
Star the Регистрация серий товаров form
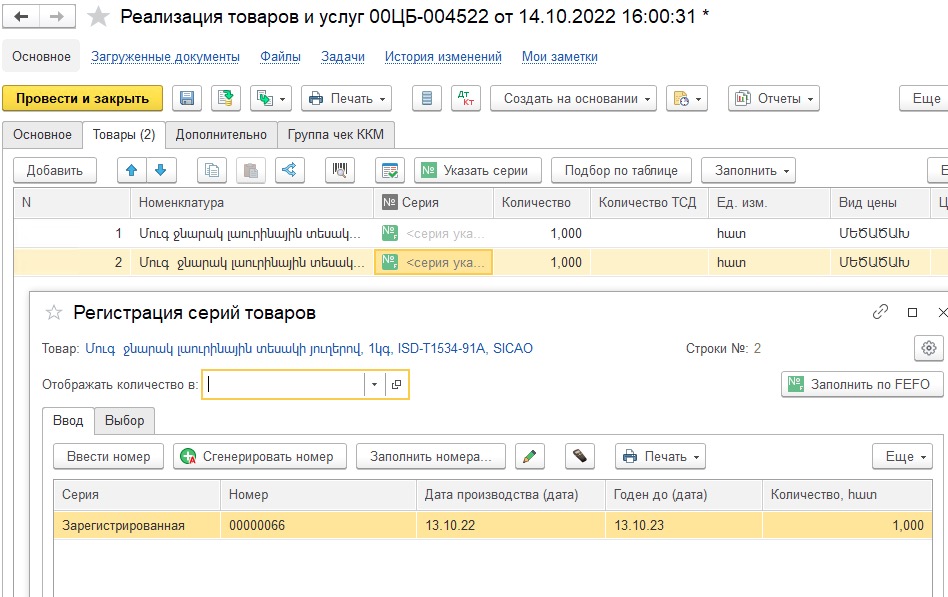point(54,313)
